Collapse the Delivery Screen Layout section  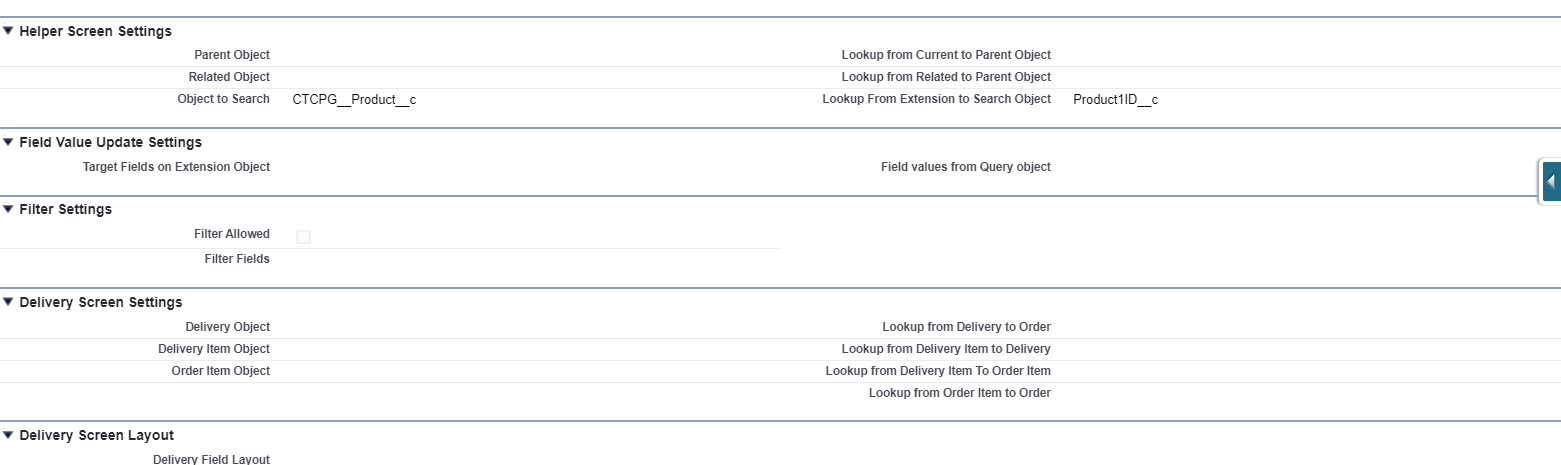(x=8, y=435)
